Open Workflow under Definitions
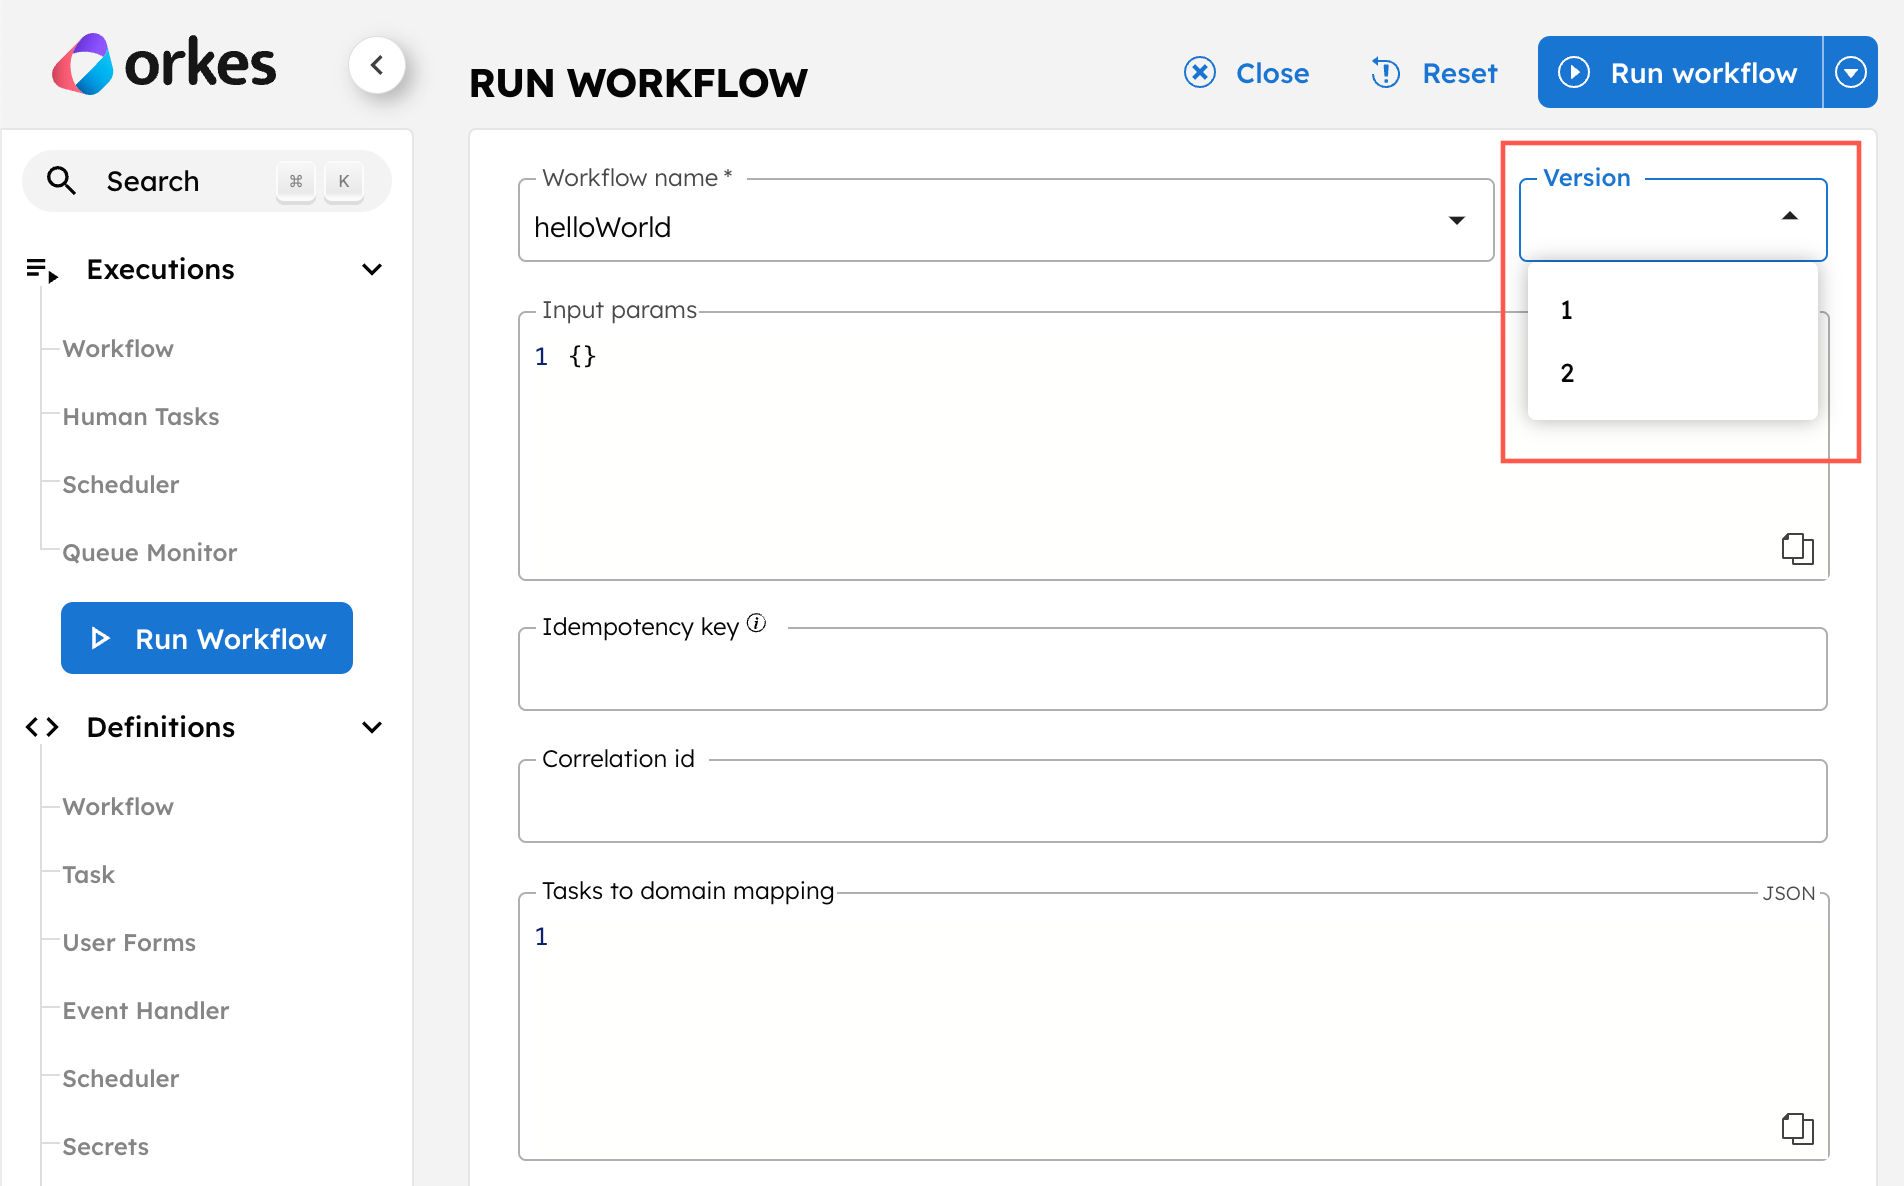The width and height of the screenshot is (1904, 1186). click(118, 807)
